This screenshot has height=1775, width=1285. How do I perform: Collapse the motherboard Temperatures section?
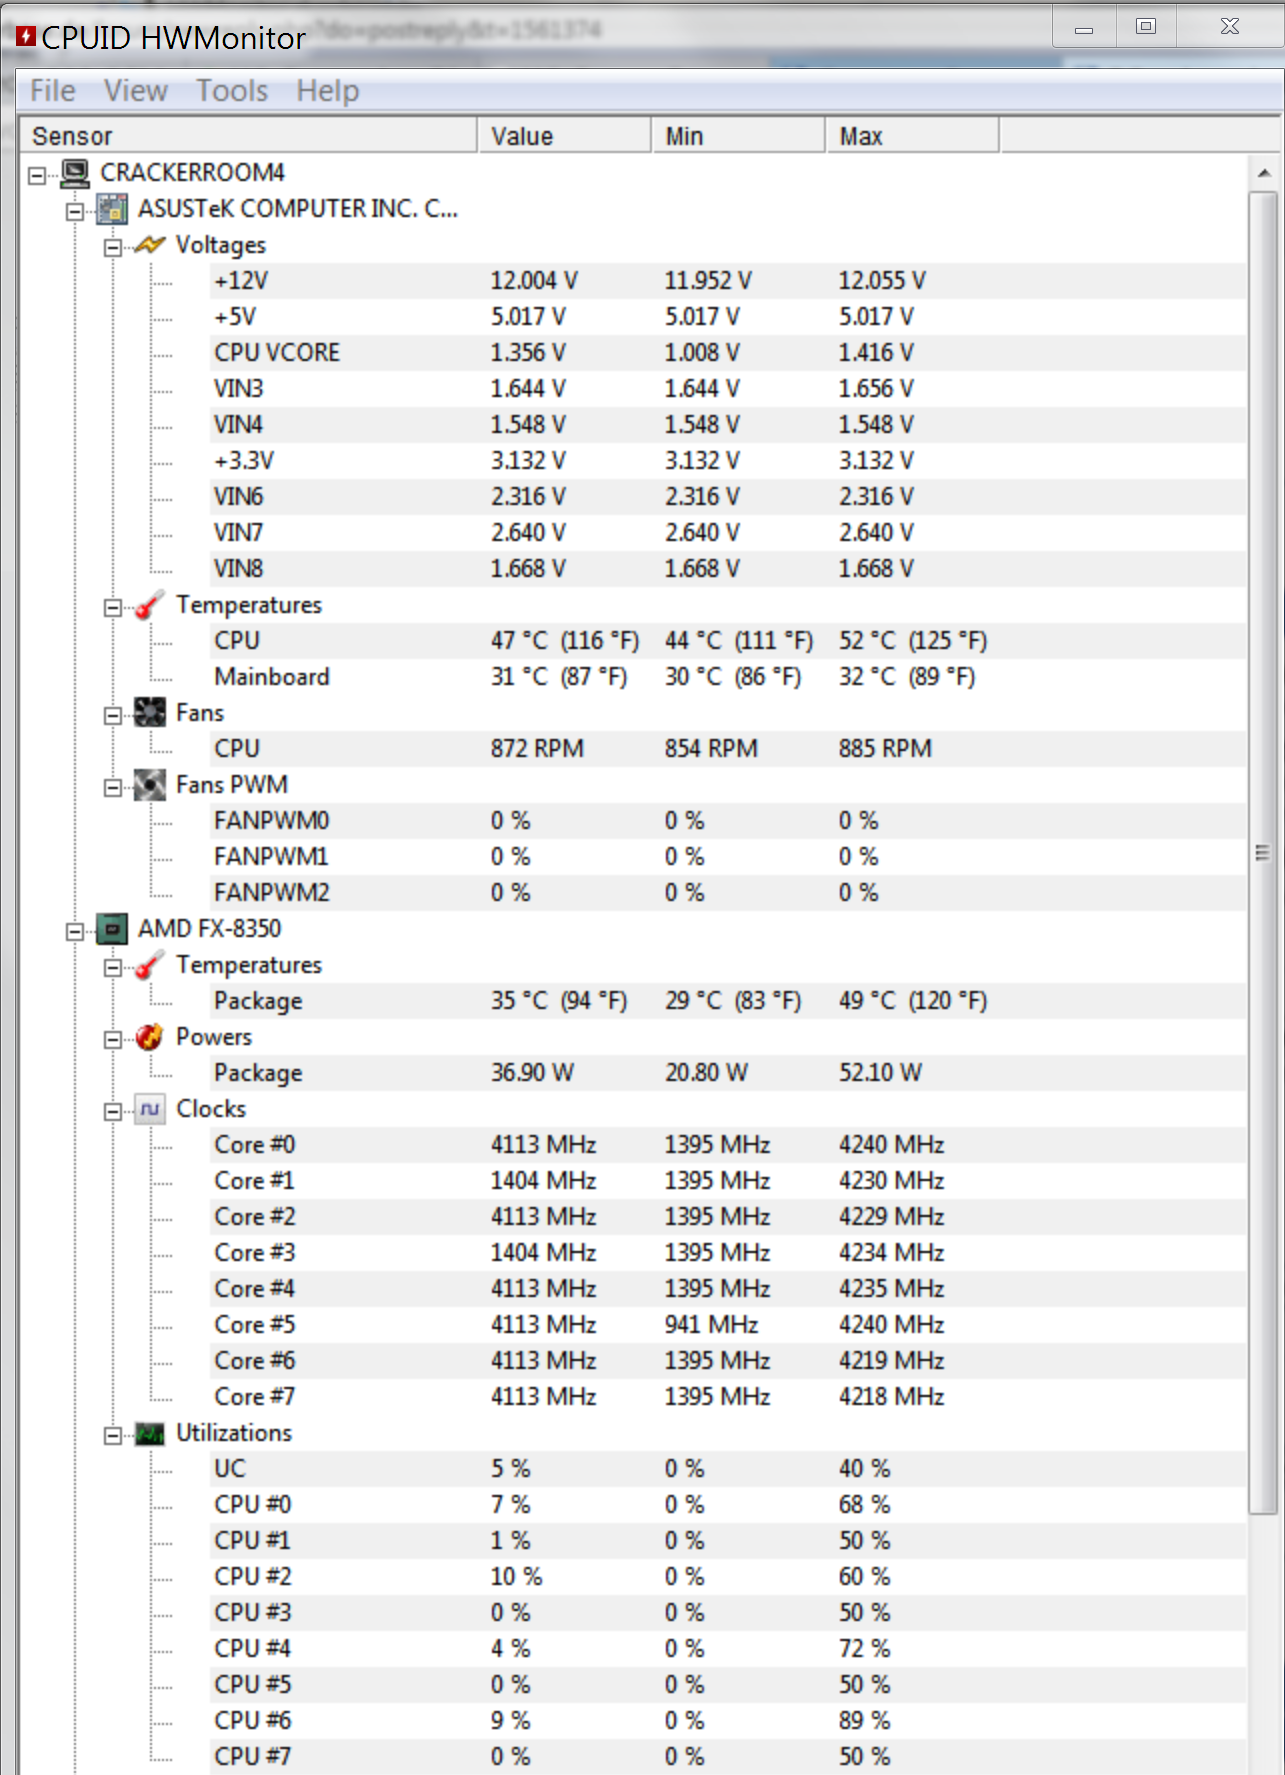click(113, 607)
